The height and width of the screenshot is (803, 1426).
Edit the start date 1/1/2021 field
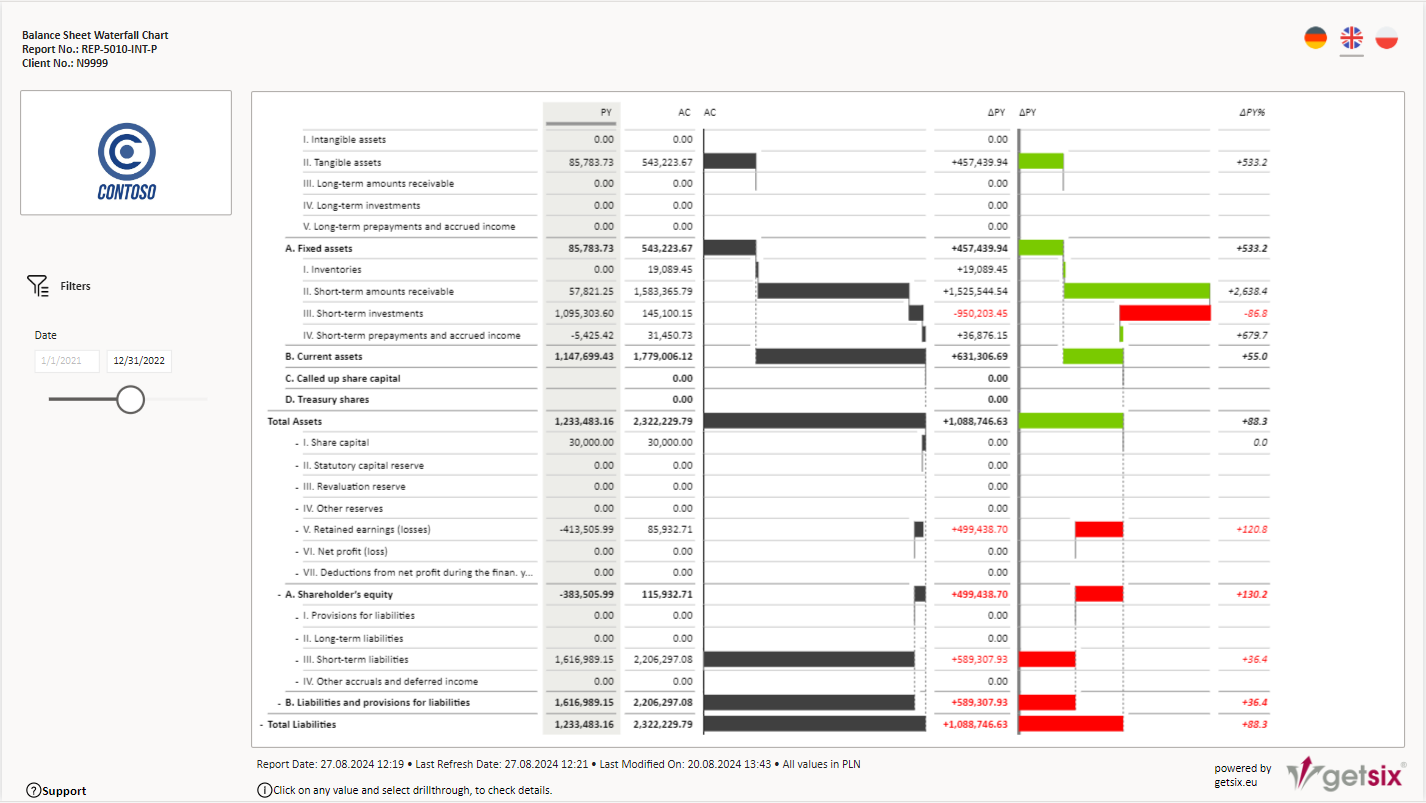pyautogui.click(x=67, y=361)
